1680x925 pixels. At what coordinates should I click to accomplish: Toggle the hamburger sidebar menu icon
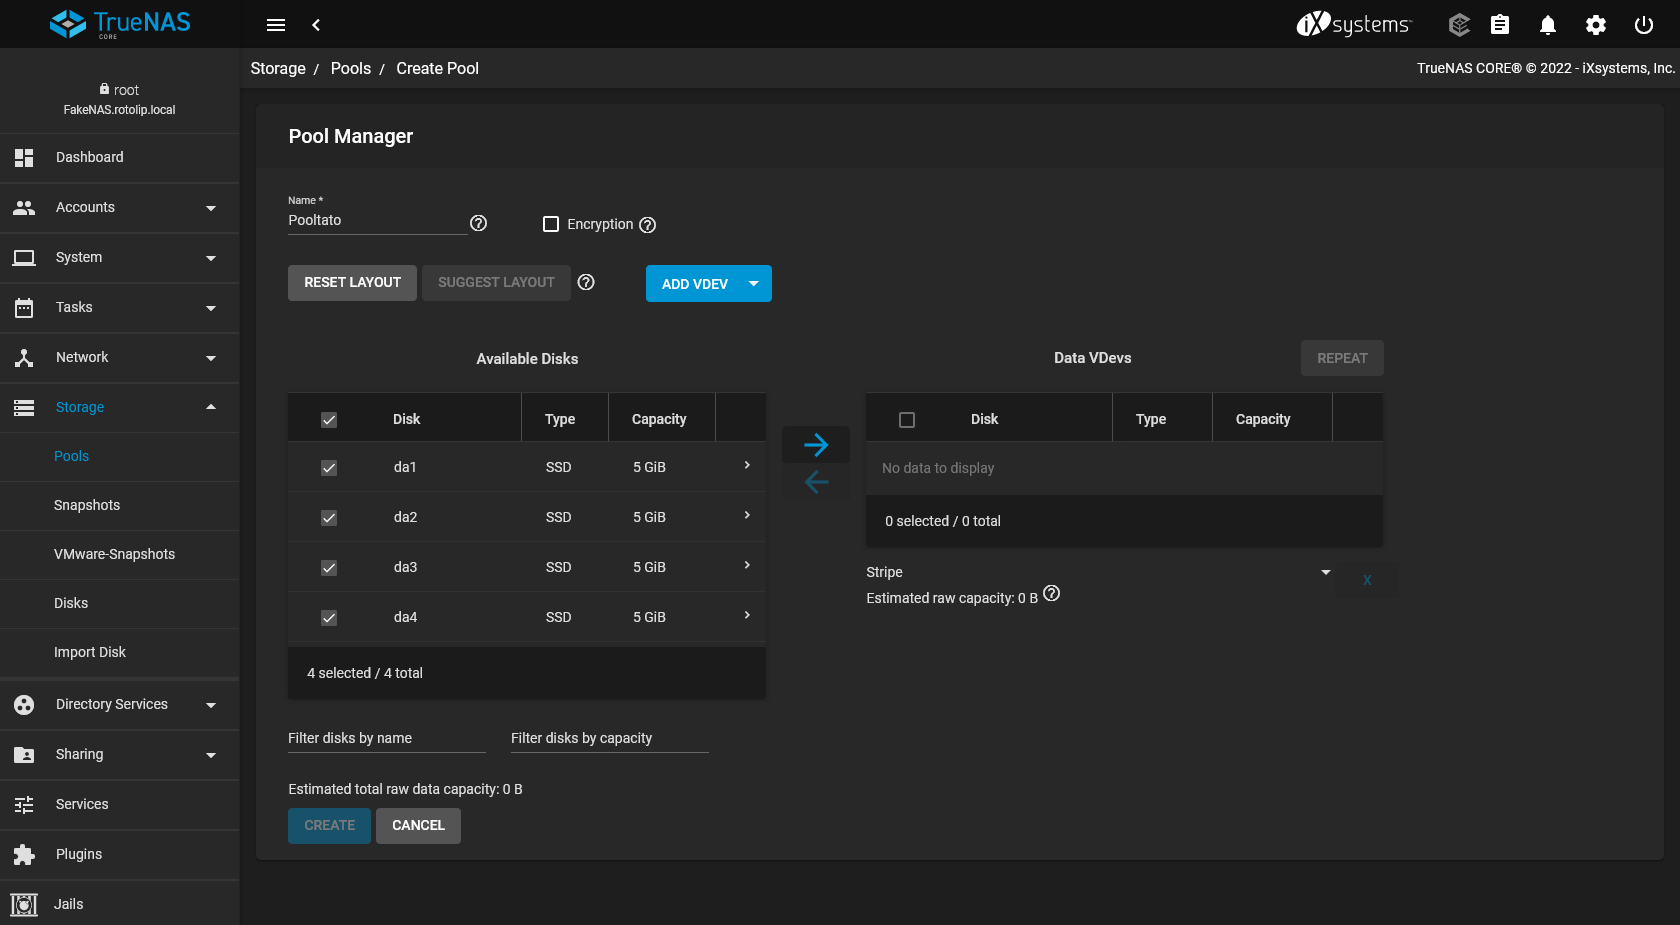tap(276, 25)
